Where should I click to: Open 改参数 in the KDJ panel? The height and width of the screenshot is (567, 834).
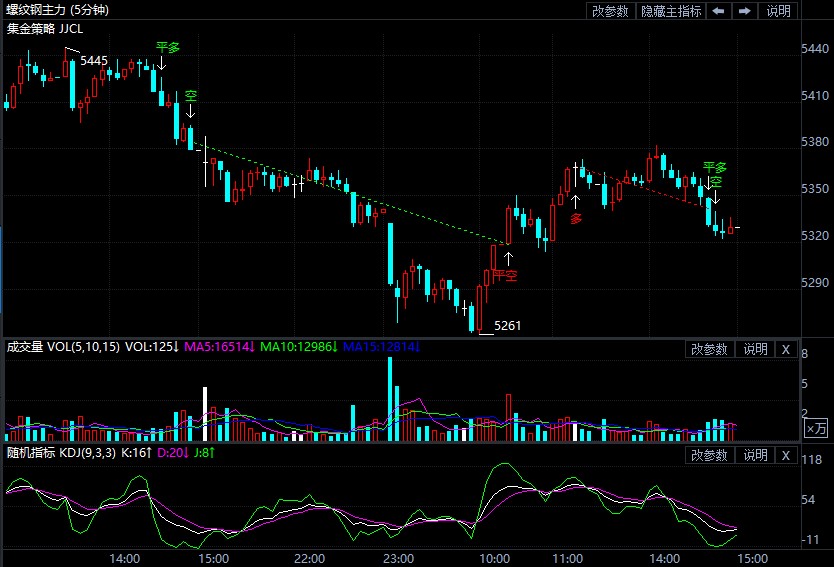pyautogui.click(x=709, y=455)
